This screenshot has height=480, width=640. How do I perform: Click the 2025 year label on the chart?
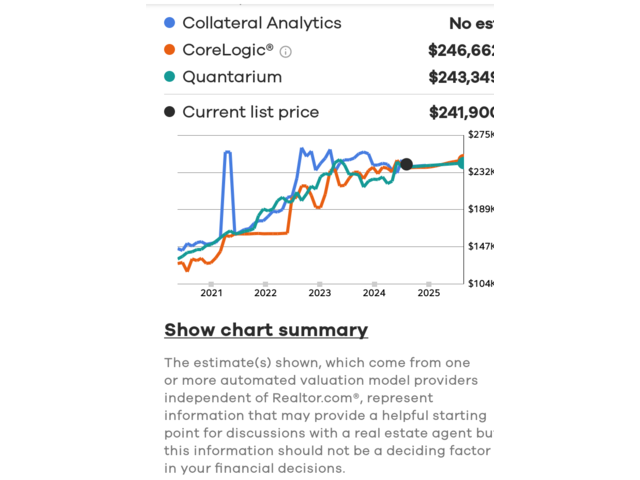pyautogui.click(x=428, y=293)
